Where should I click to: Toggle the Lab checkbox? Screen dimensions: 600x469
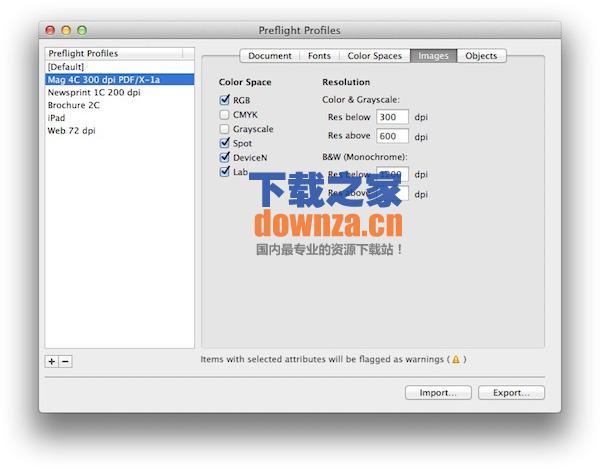pyautogui.click(x=225, y=171)
